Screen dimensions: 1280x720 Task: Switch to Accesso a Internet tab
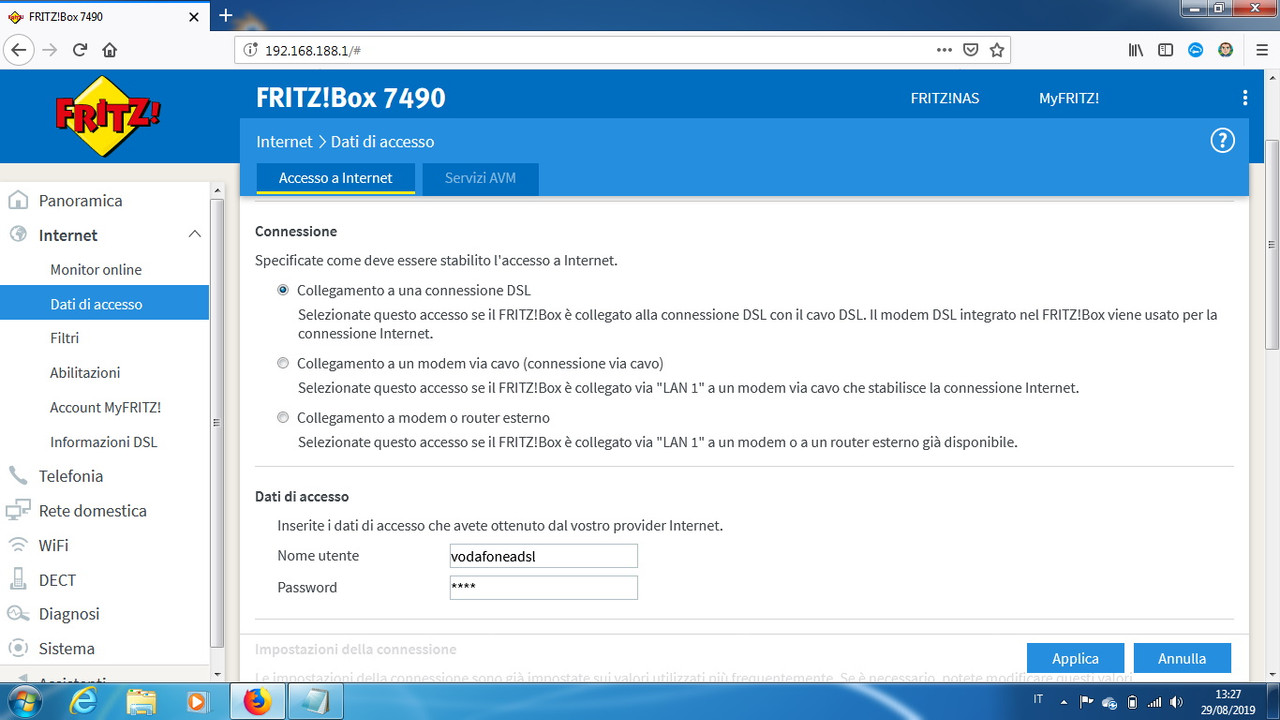(x=335, y=178)
